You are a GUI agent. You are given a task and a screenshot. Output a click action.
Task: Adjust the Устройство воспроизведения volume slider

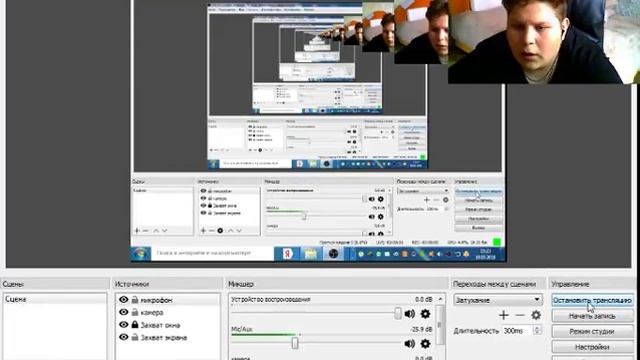click(x=398, y=313)
